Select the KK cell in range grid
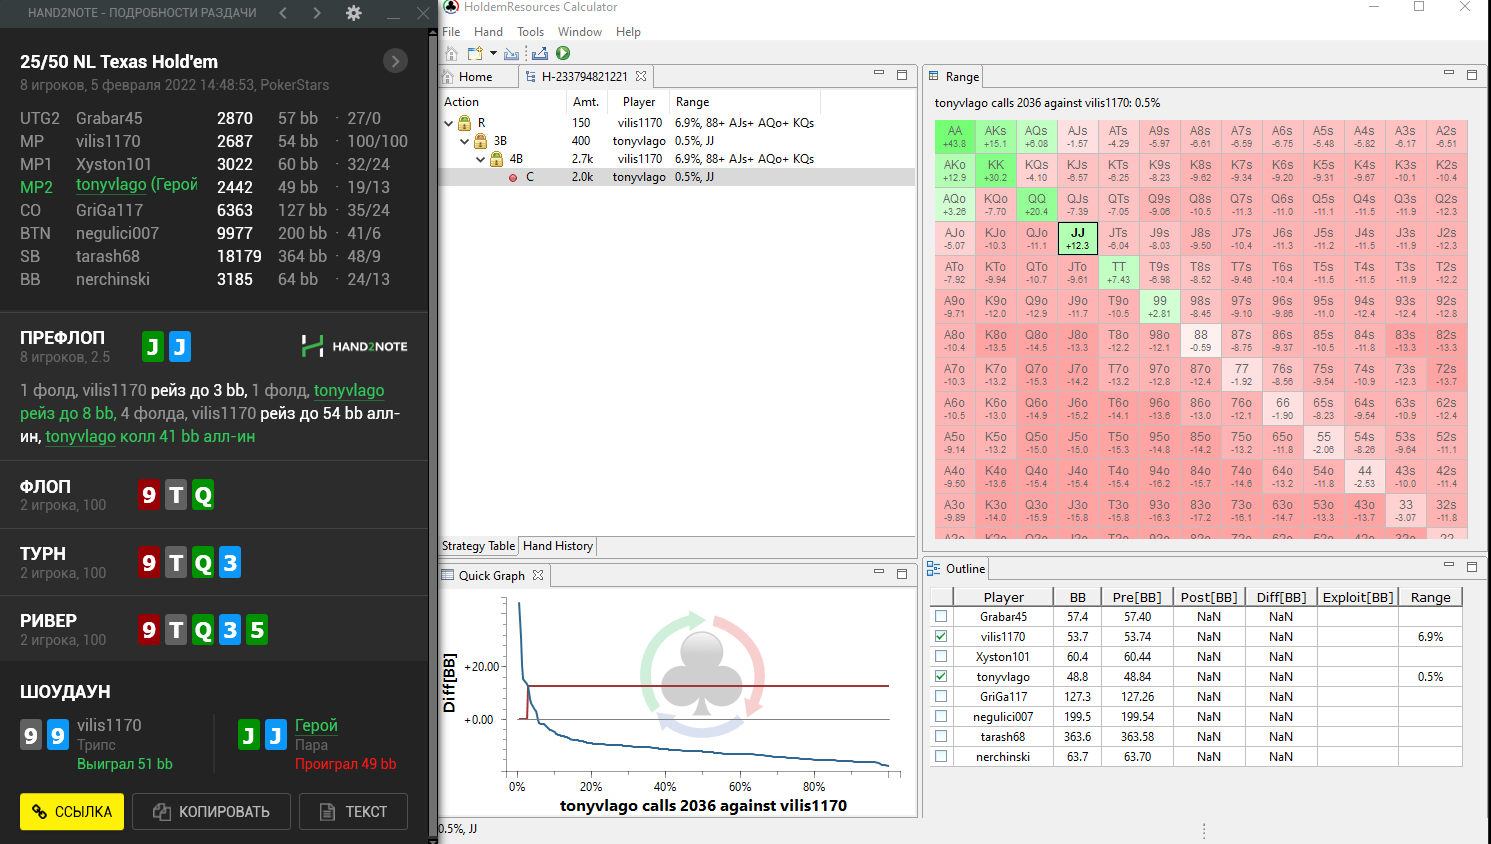Image resolution: width=1491 pixels, height=844 pixels. pos(996,171)
